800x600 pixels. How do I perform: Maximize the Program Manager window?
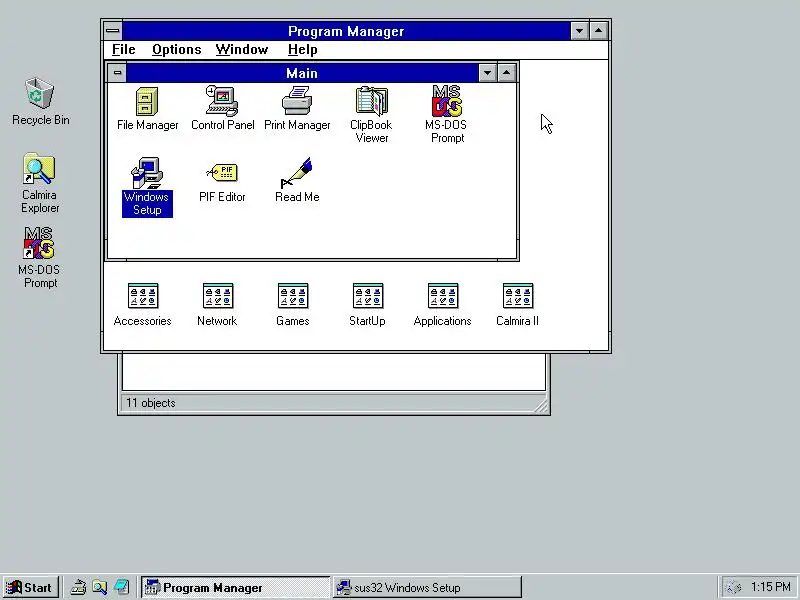598,31
